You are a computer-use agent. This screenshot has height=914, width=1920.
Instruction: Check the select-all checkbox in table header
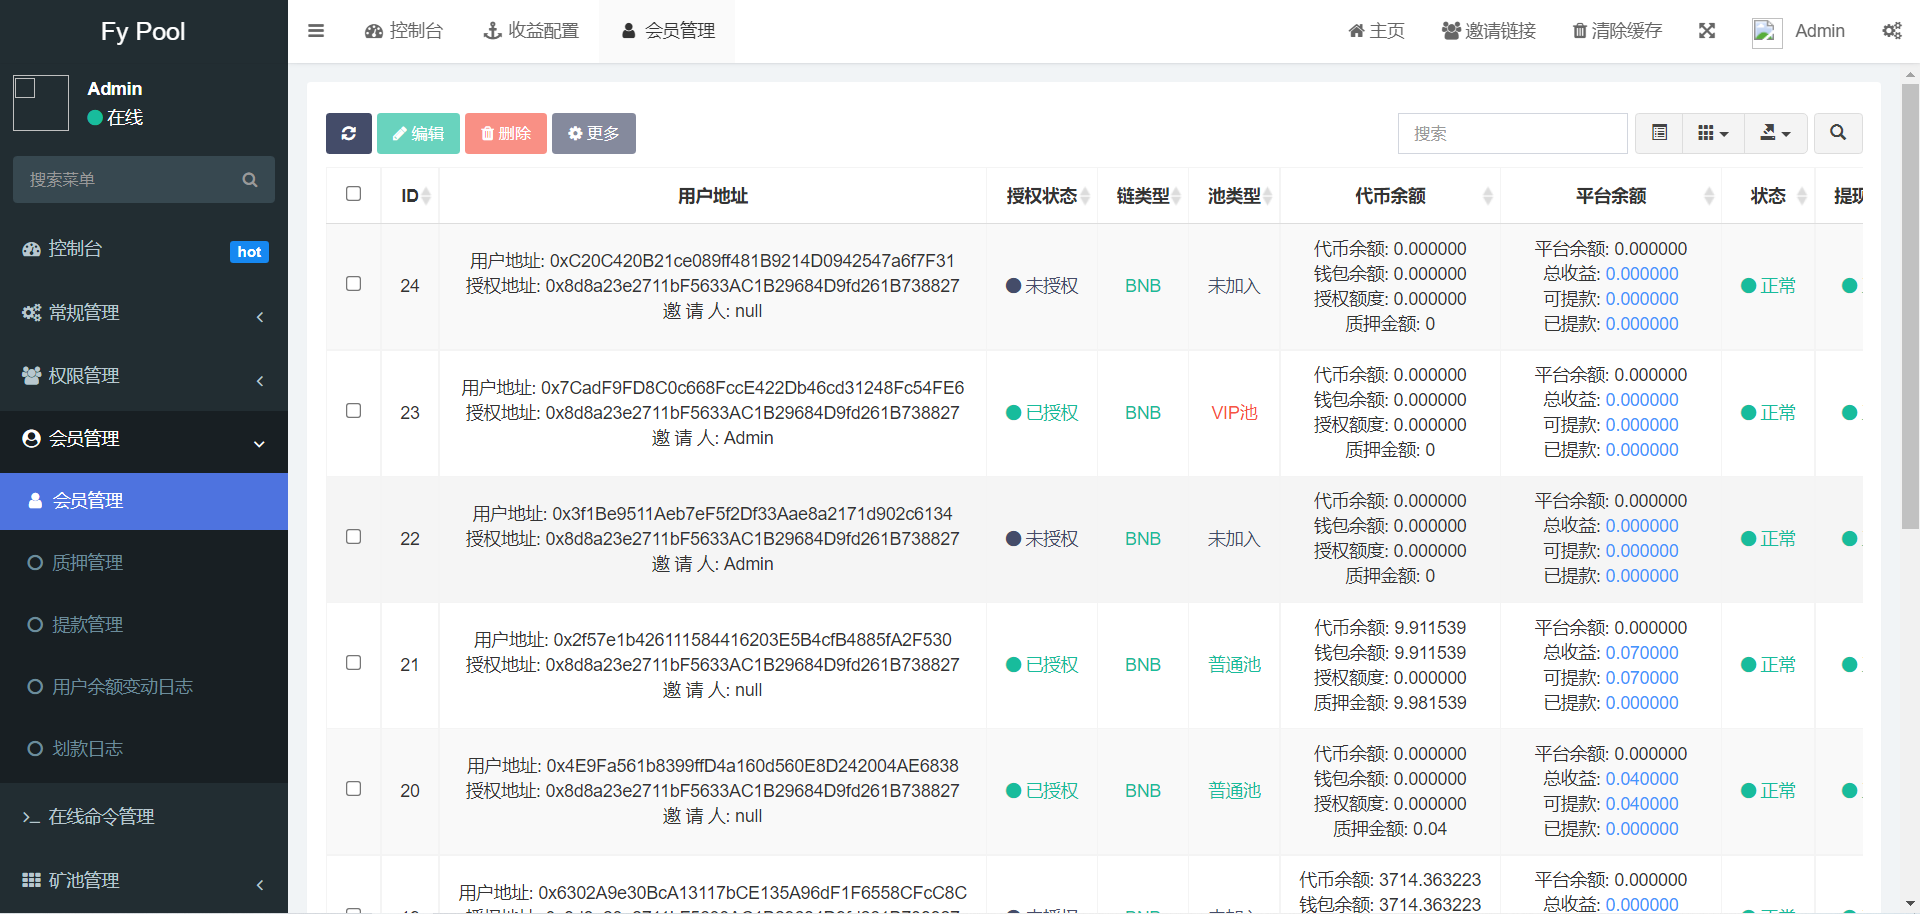tap(354, 194)
